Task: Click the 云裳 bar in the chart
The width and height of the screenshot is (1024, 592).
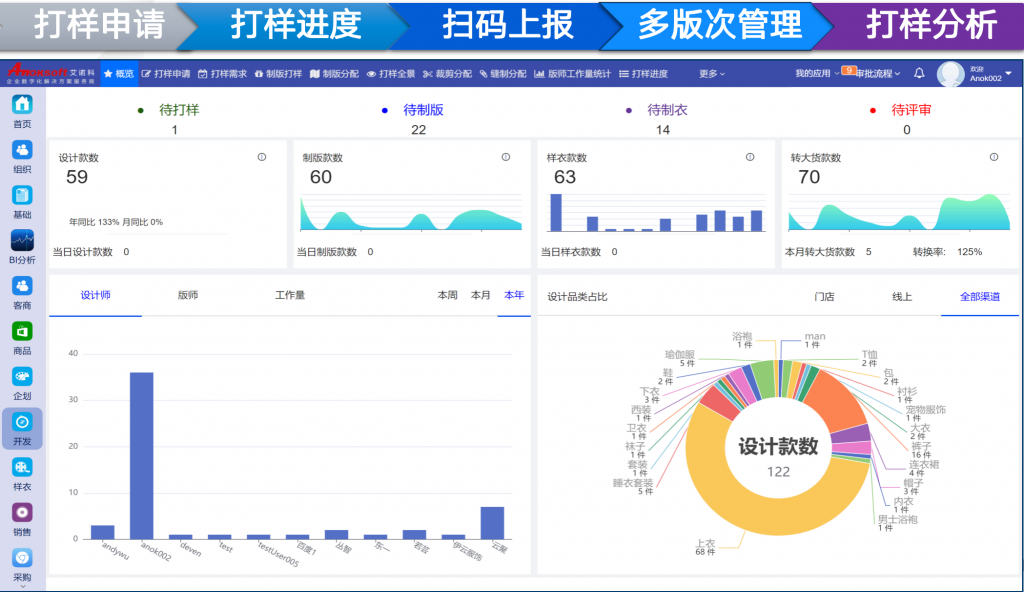Action: tap(492, 523)
